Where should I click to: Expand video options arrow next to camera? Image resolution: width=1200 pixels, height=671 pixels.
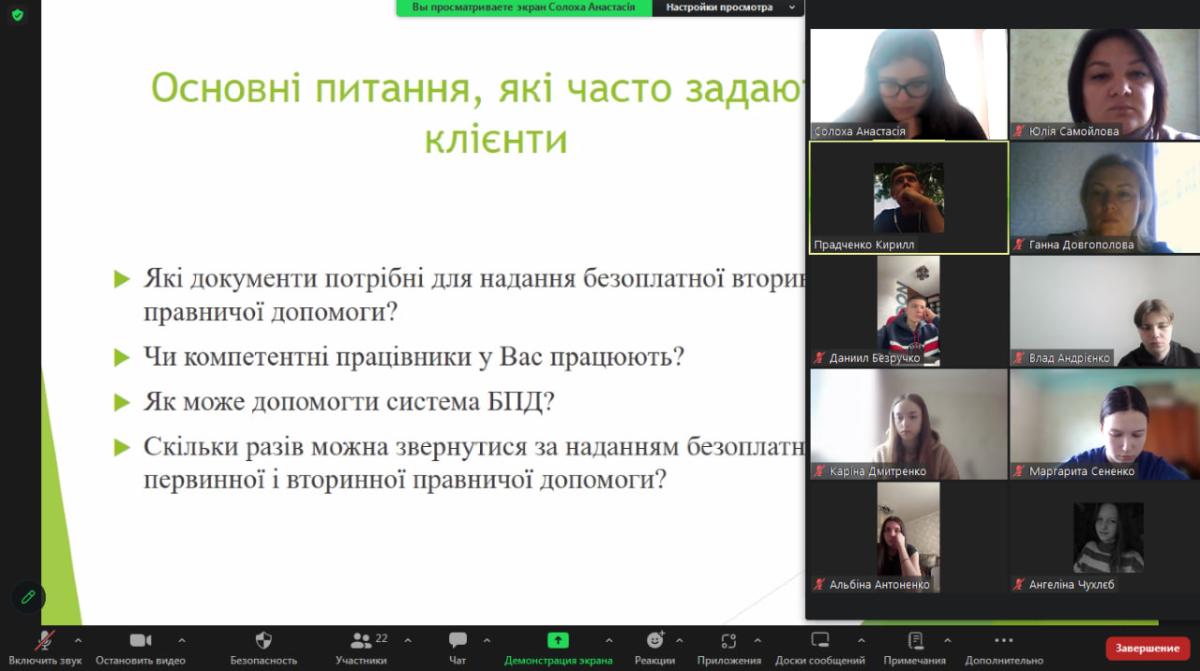(x=181, y=640)
